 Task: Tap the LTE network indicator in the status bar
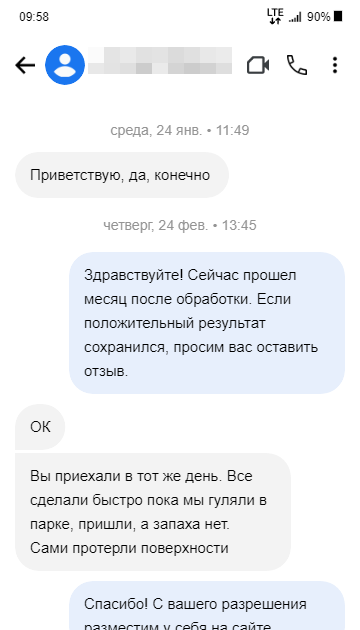[x=275, y=16]
